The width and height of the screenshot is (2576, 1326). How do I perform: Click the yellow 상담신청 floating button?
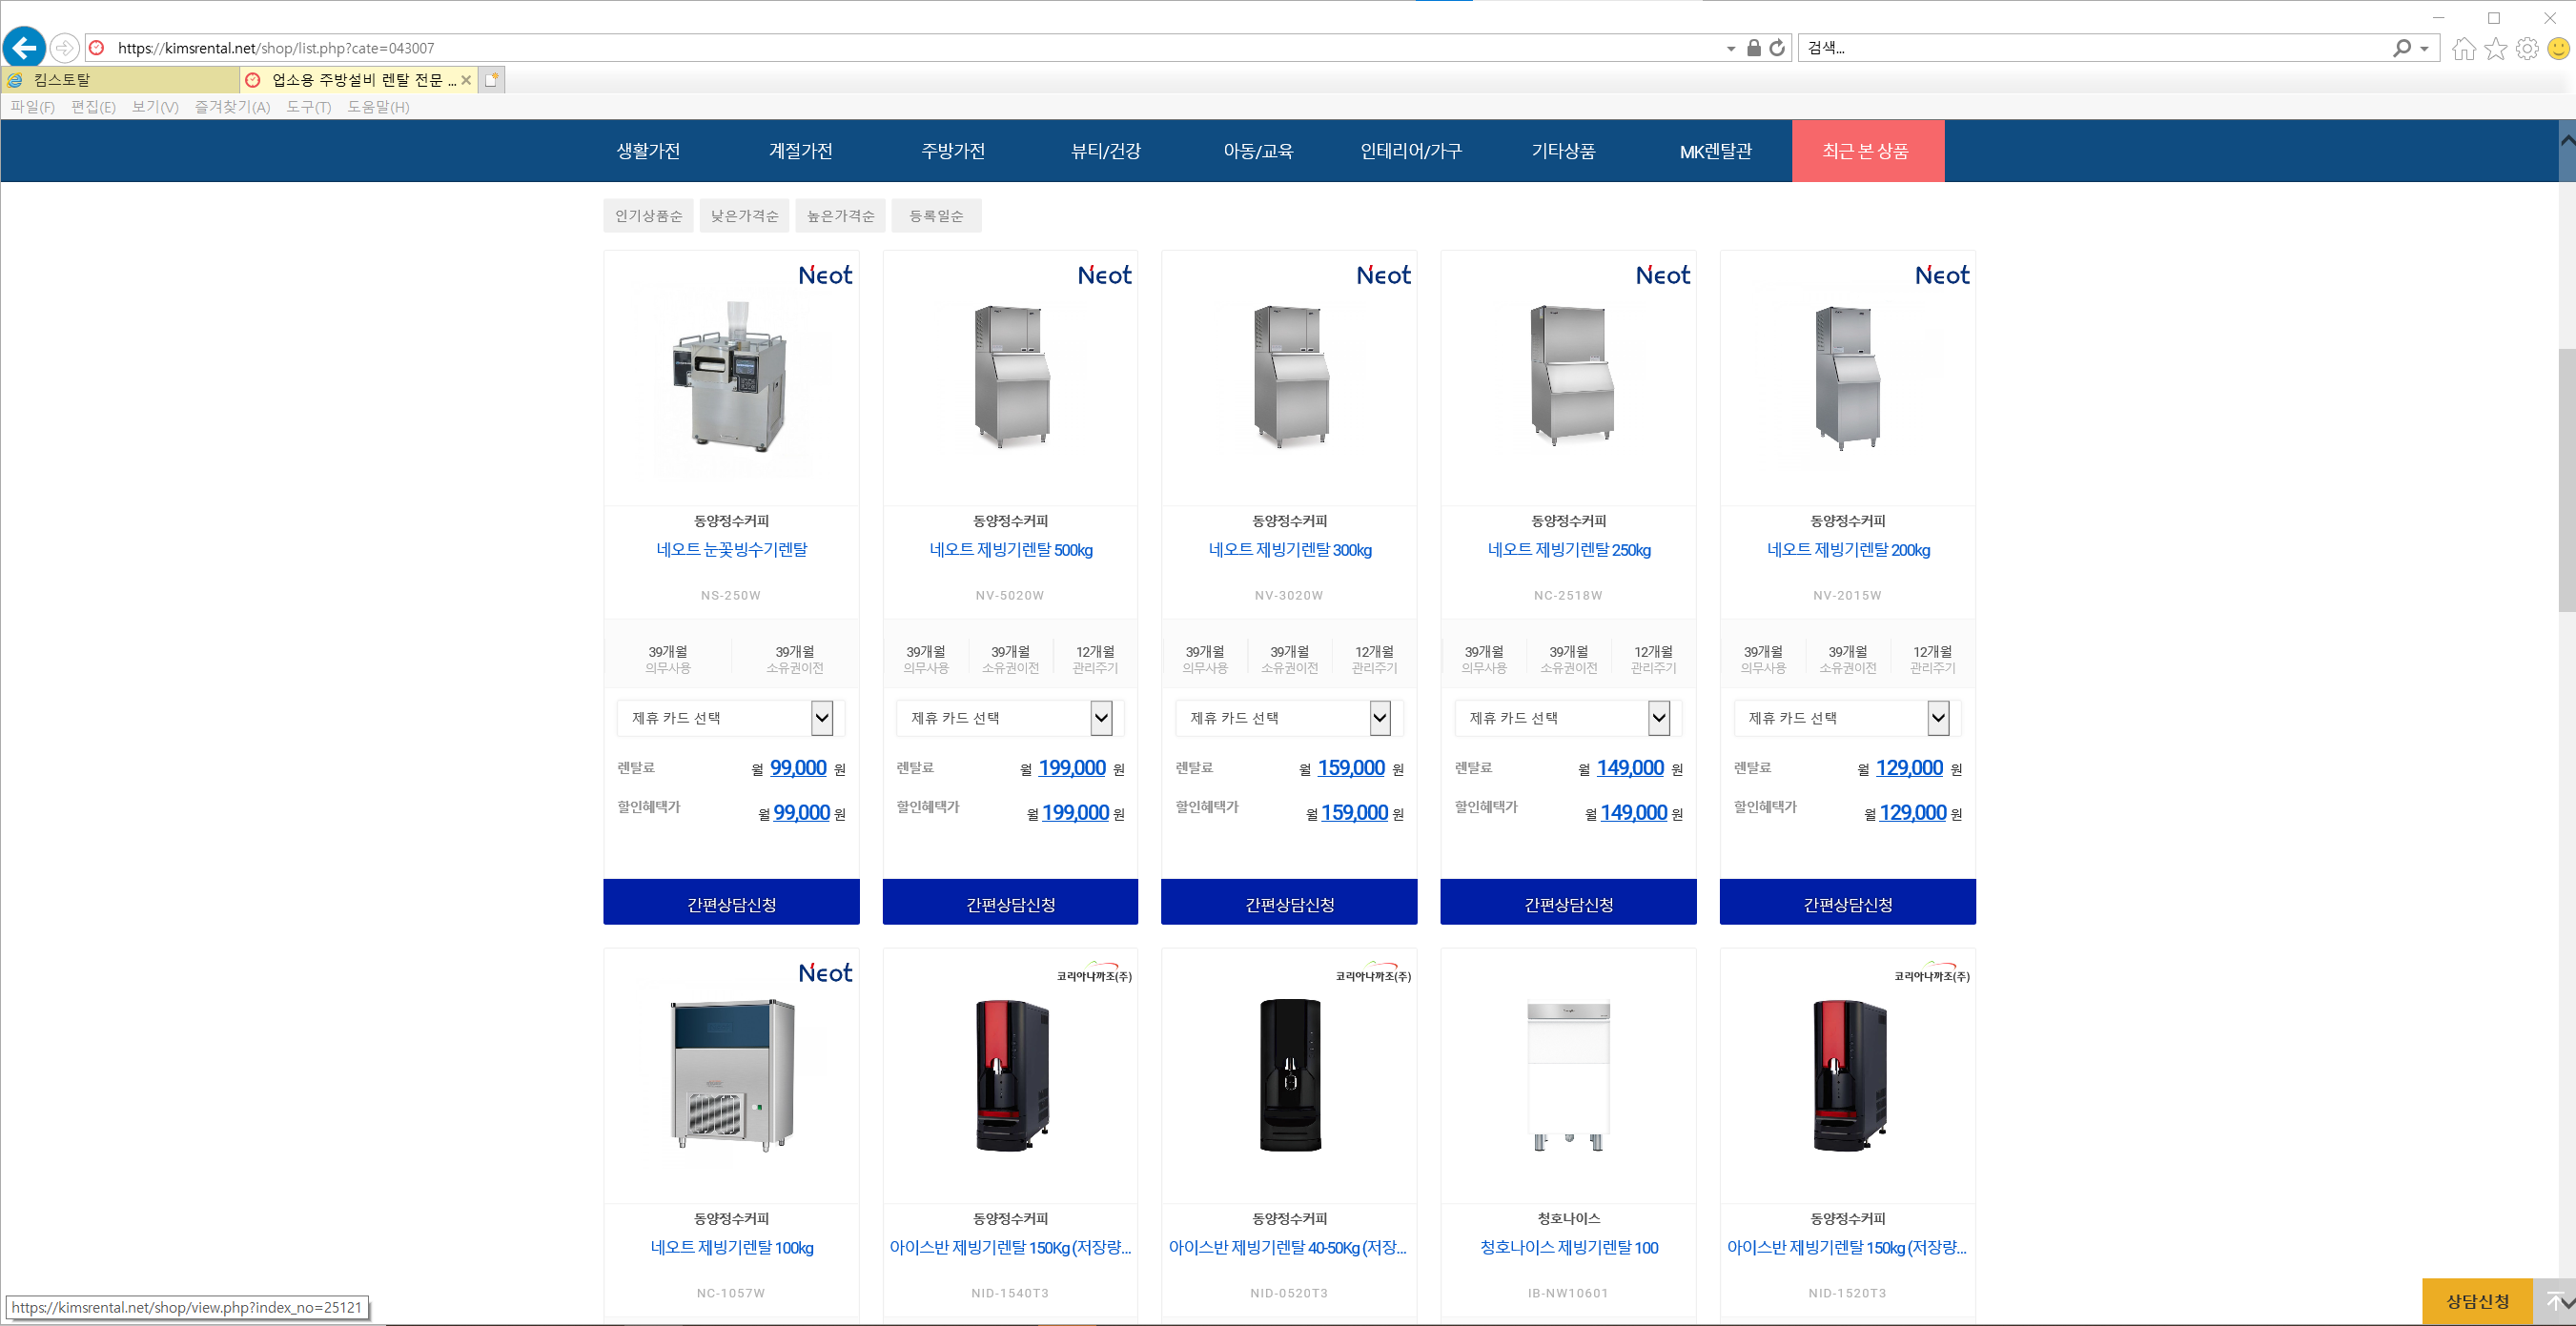[x=2477, y=1301]
